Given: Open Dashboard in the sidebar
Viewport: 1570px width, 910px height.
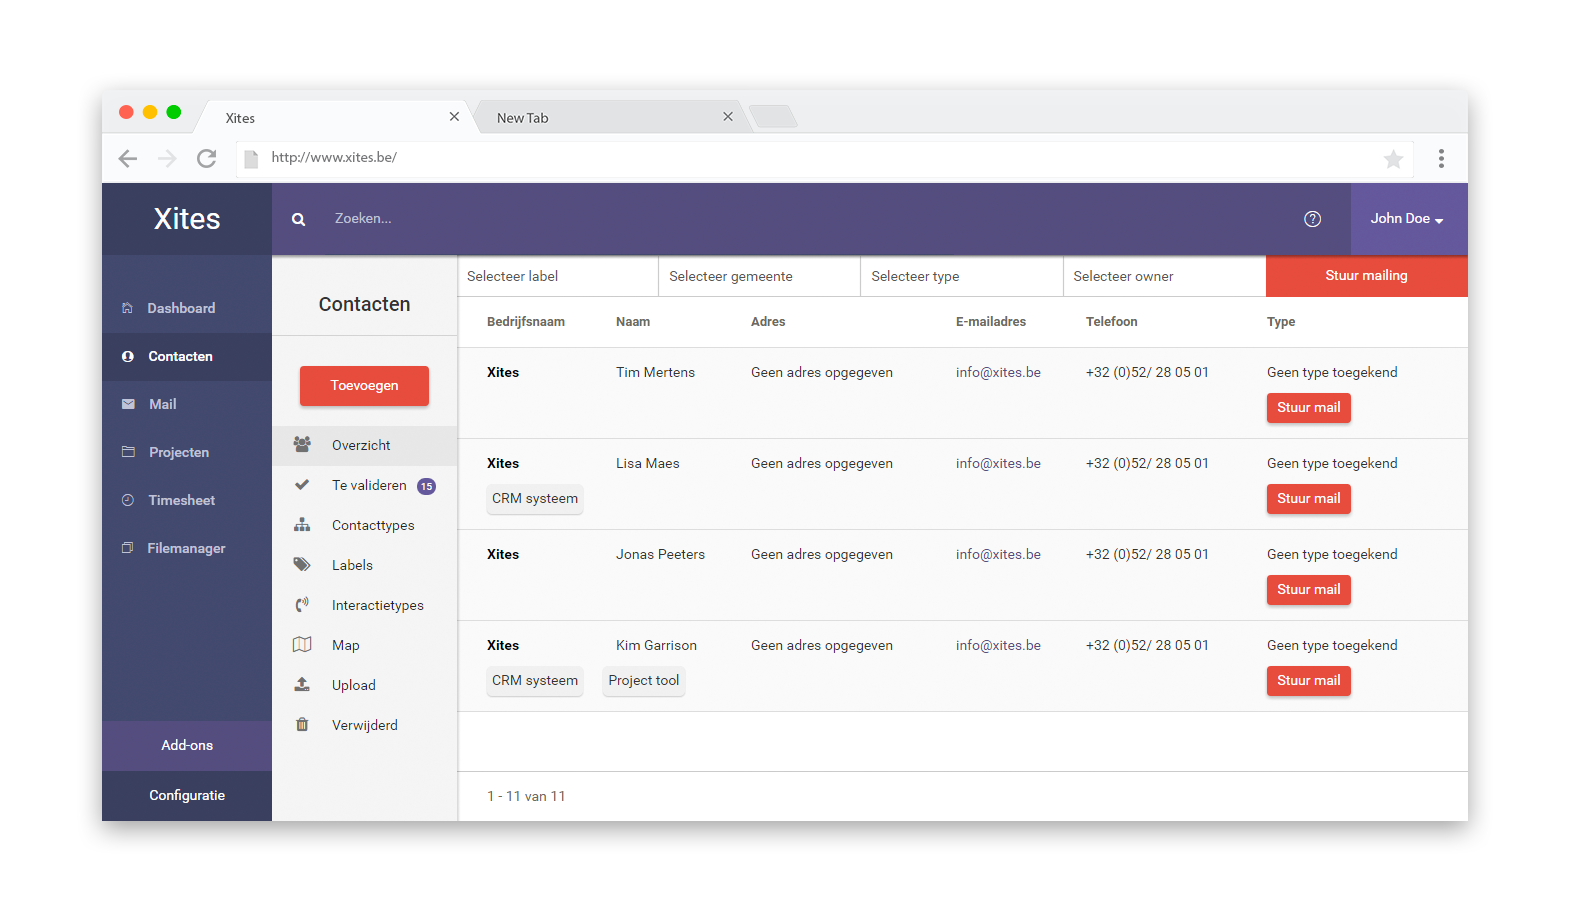Looking at the screenshot, I should 187,308.
